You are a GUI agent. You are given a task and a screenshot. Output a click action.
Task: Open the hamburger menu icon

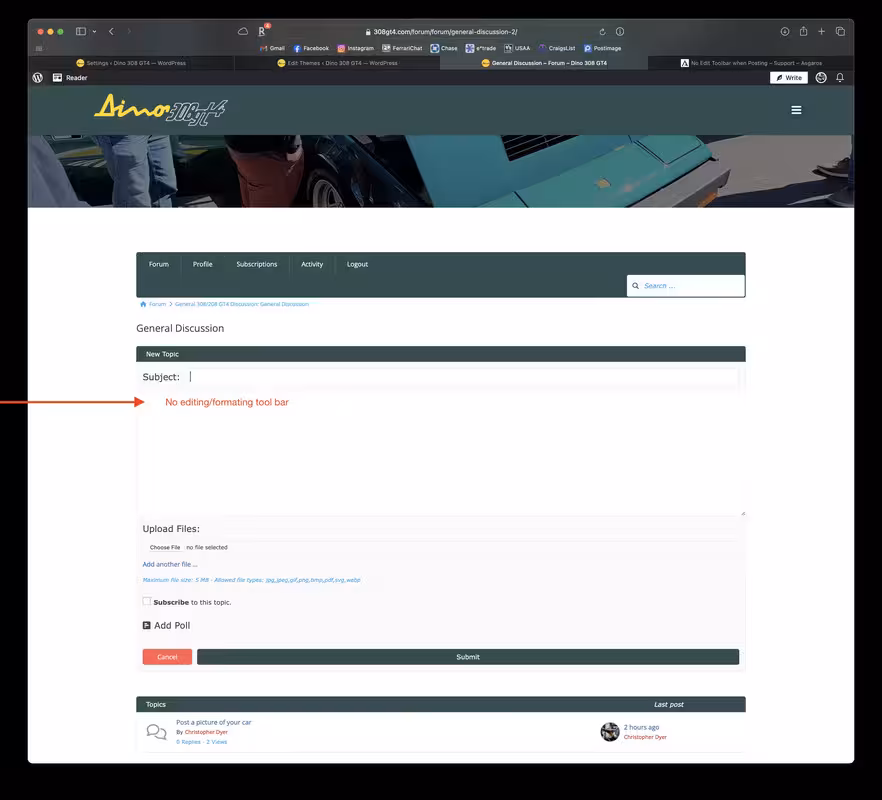(x=796, y=110)
